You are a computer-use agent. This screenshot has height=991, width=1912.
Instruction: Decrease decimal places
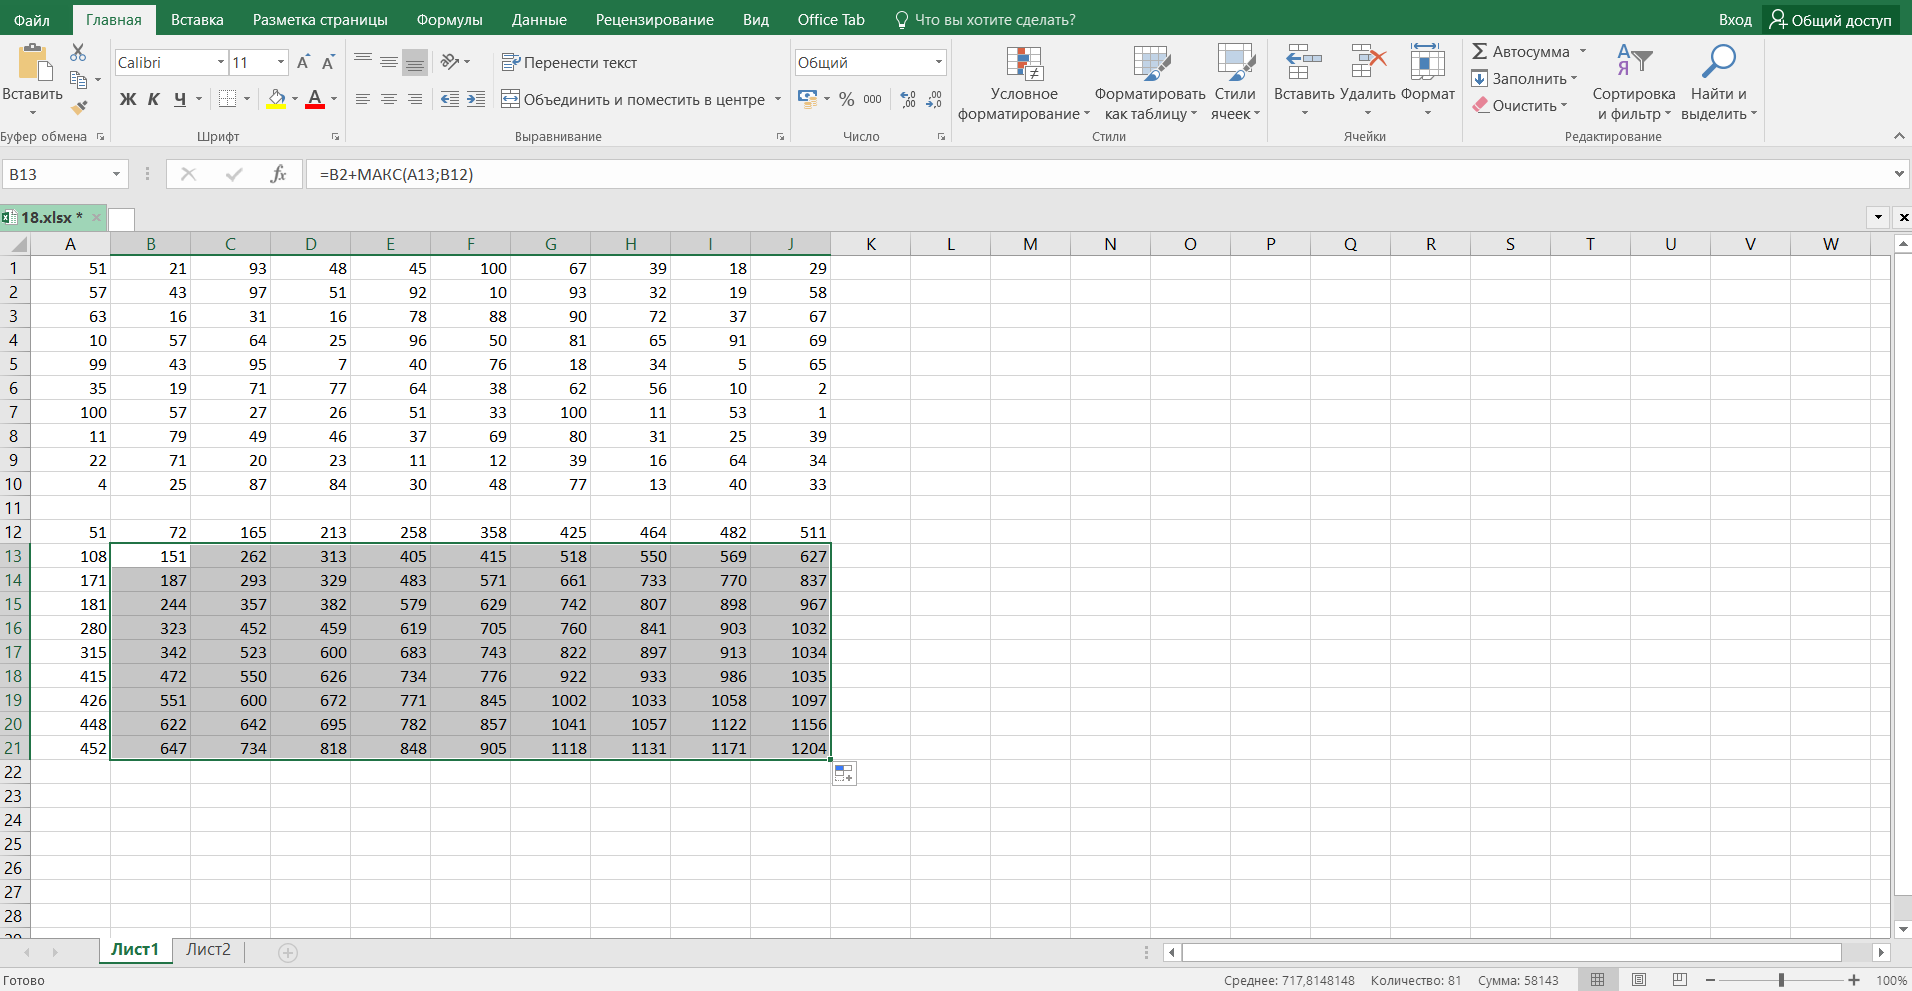pyautogui.click(x=934, y=99)
